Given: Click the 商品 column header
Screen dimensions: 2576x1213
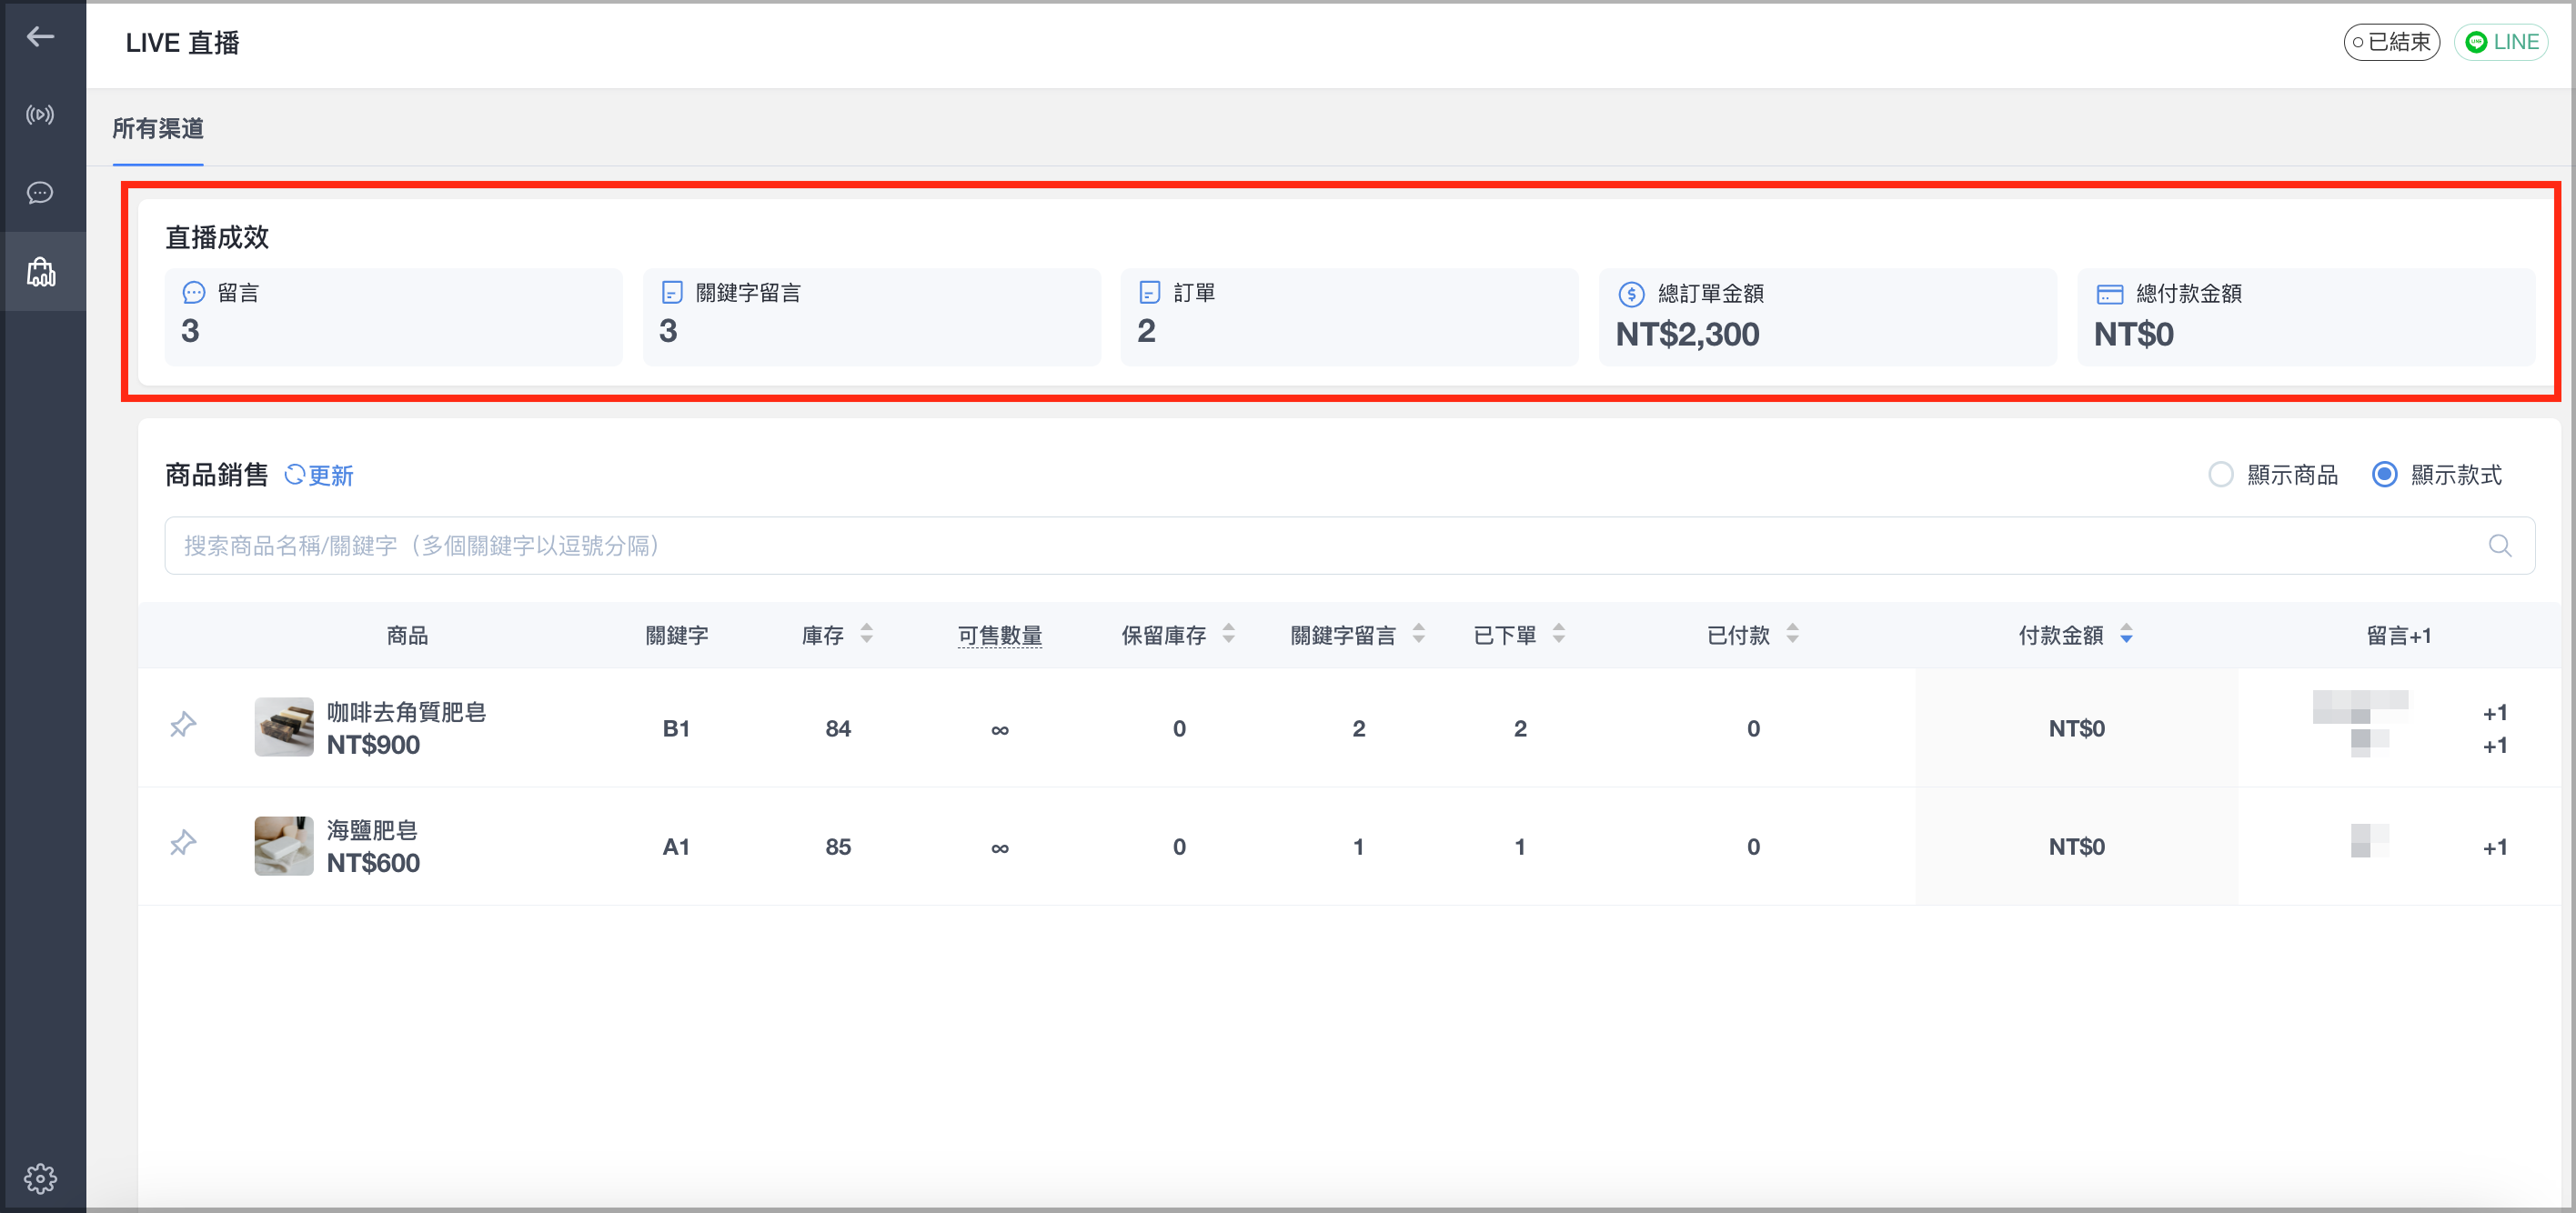Looking at the screenshot, I should 407,635.
